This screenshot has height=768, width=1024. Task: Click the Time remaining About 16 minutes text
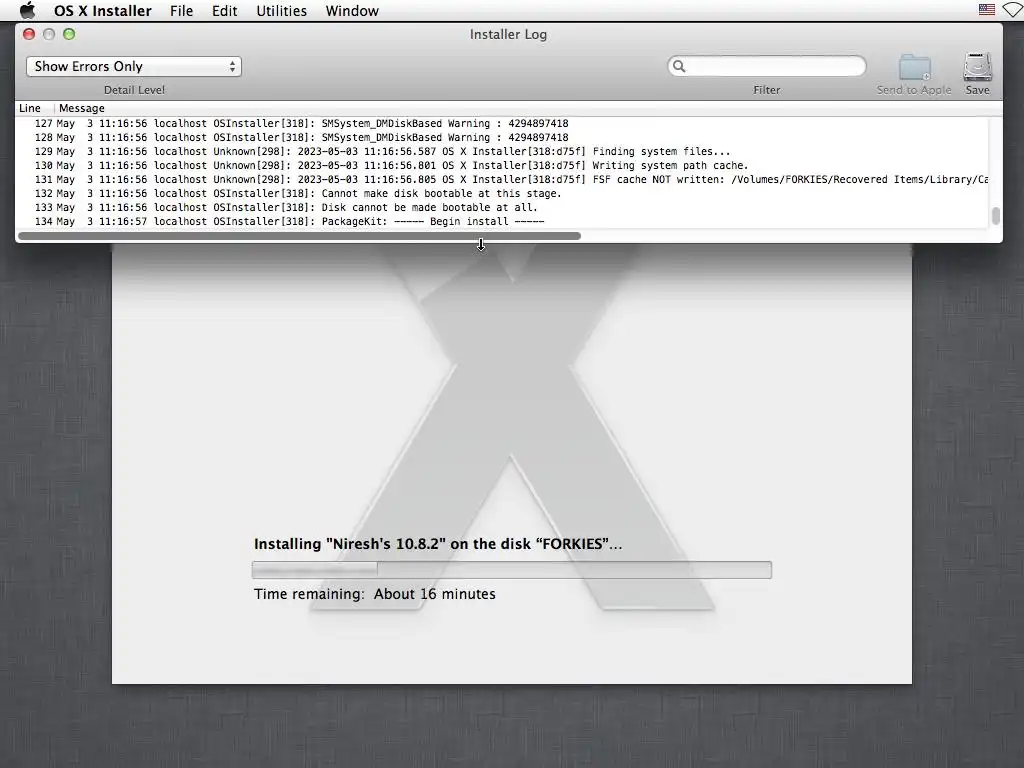click(x=375, y=594)
